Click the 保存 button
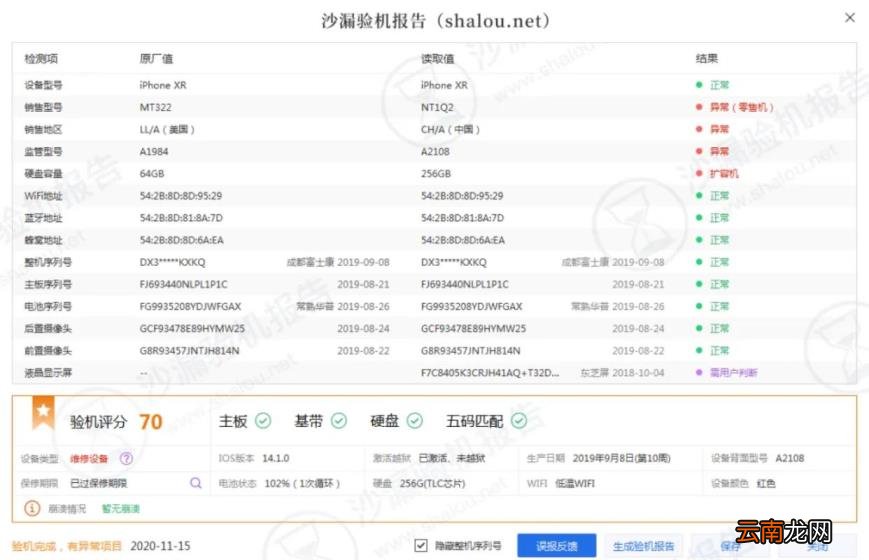The width and height of the screenshot is (869, 560). click(730, 547)
